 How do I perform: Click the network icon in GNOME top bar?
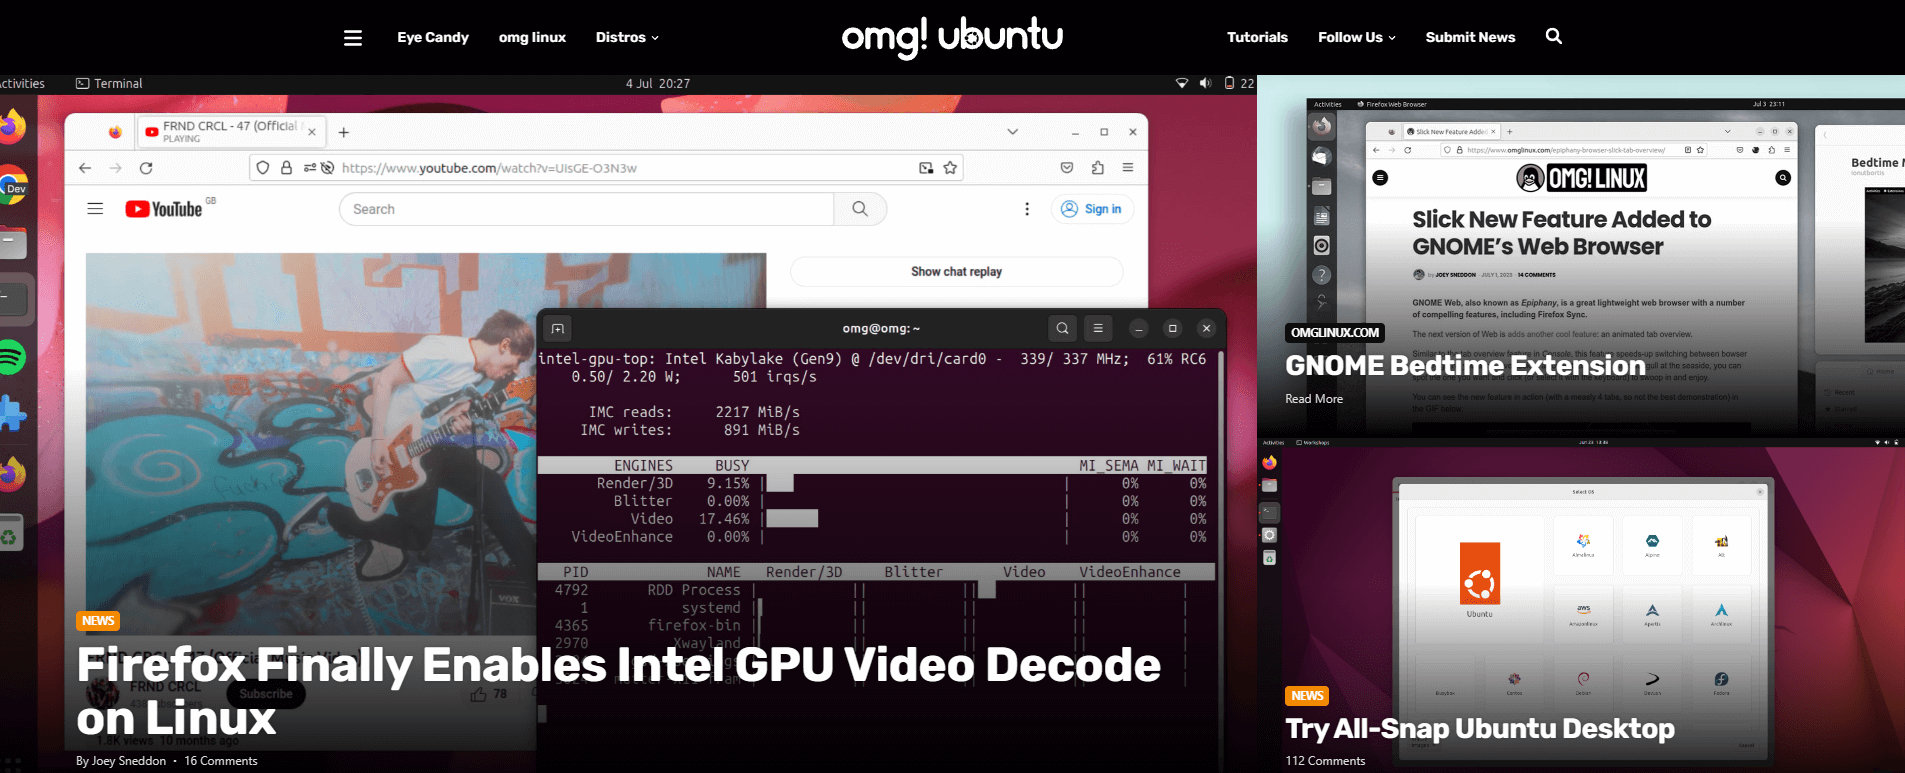click(1182, 83)
